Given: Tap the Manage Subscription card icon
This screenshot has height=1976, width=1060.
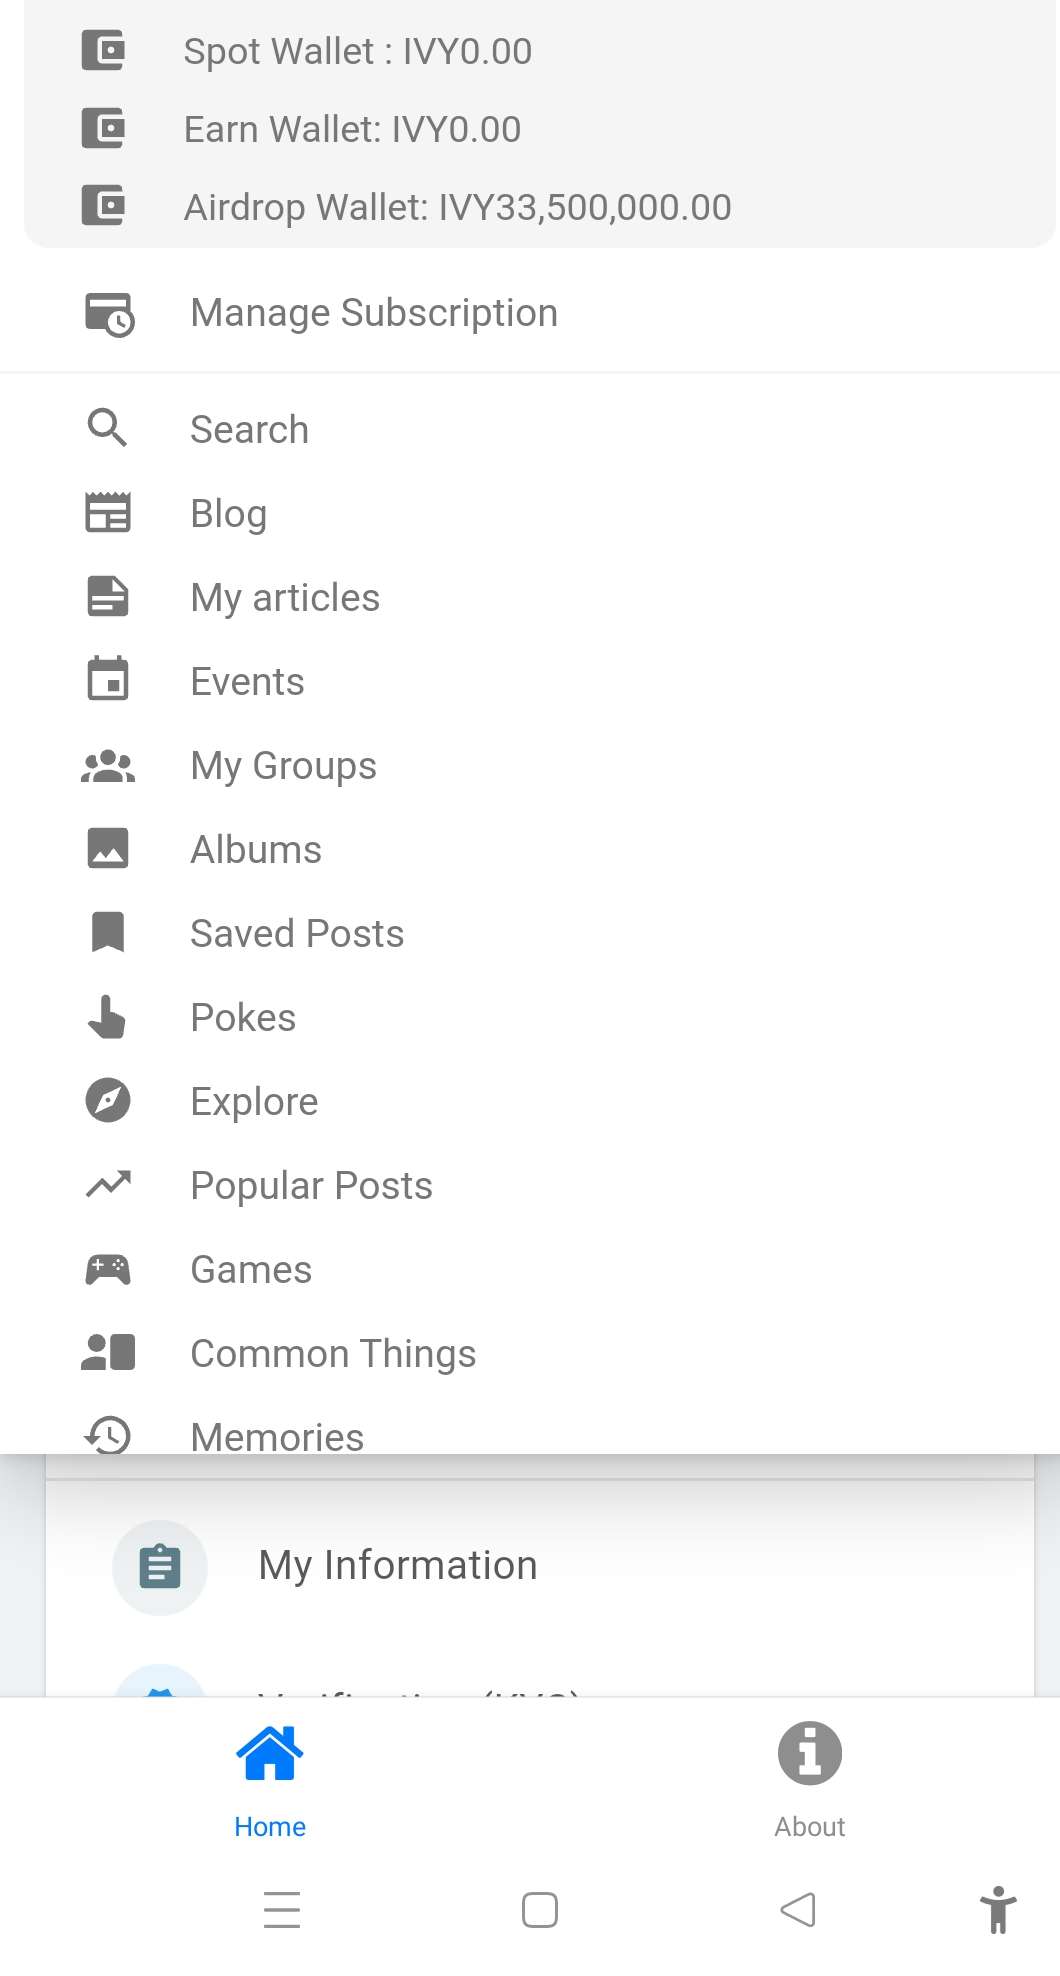Looking at the screenshot, I should pos(109,314).
